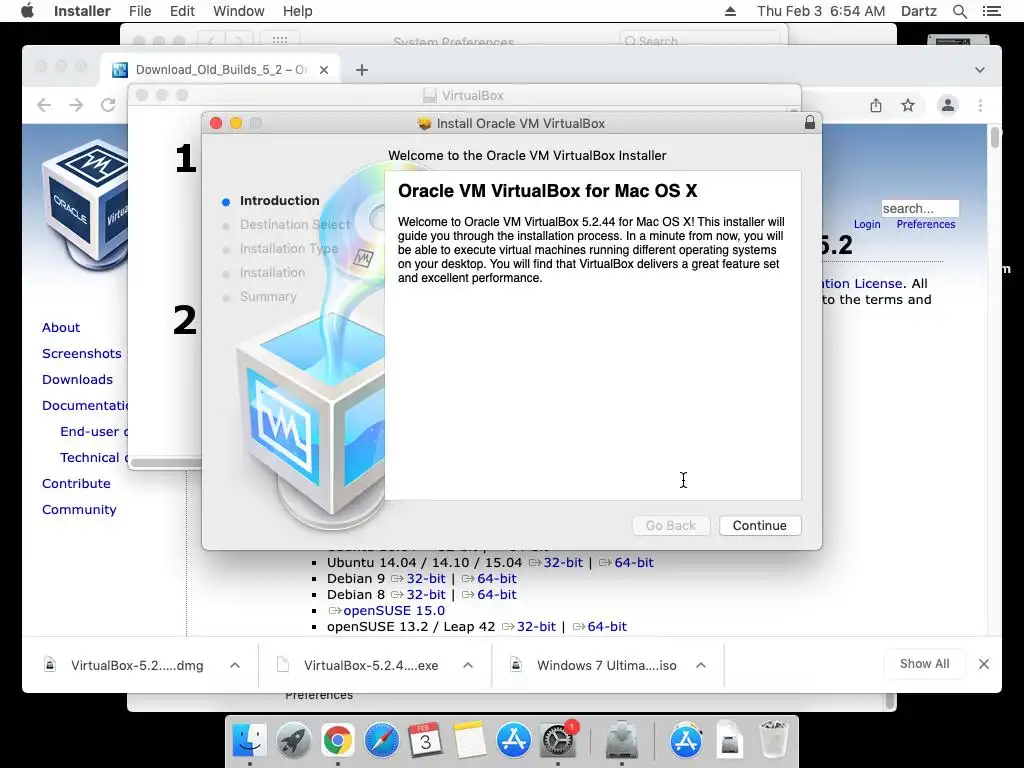Open Chrome tab search chevron
The height and width of the screenshot is (768, 1024).
coord(980,70)
